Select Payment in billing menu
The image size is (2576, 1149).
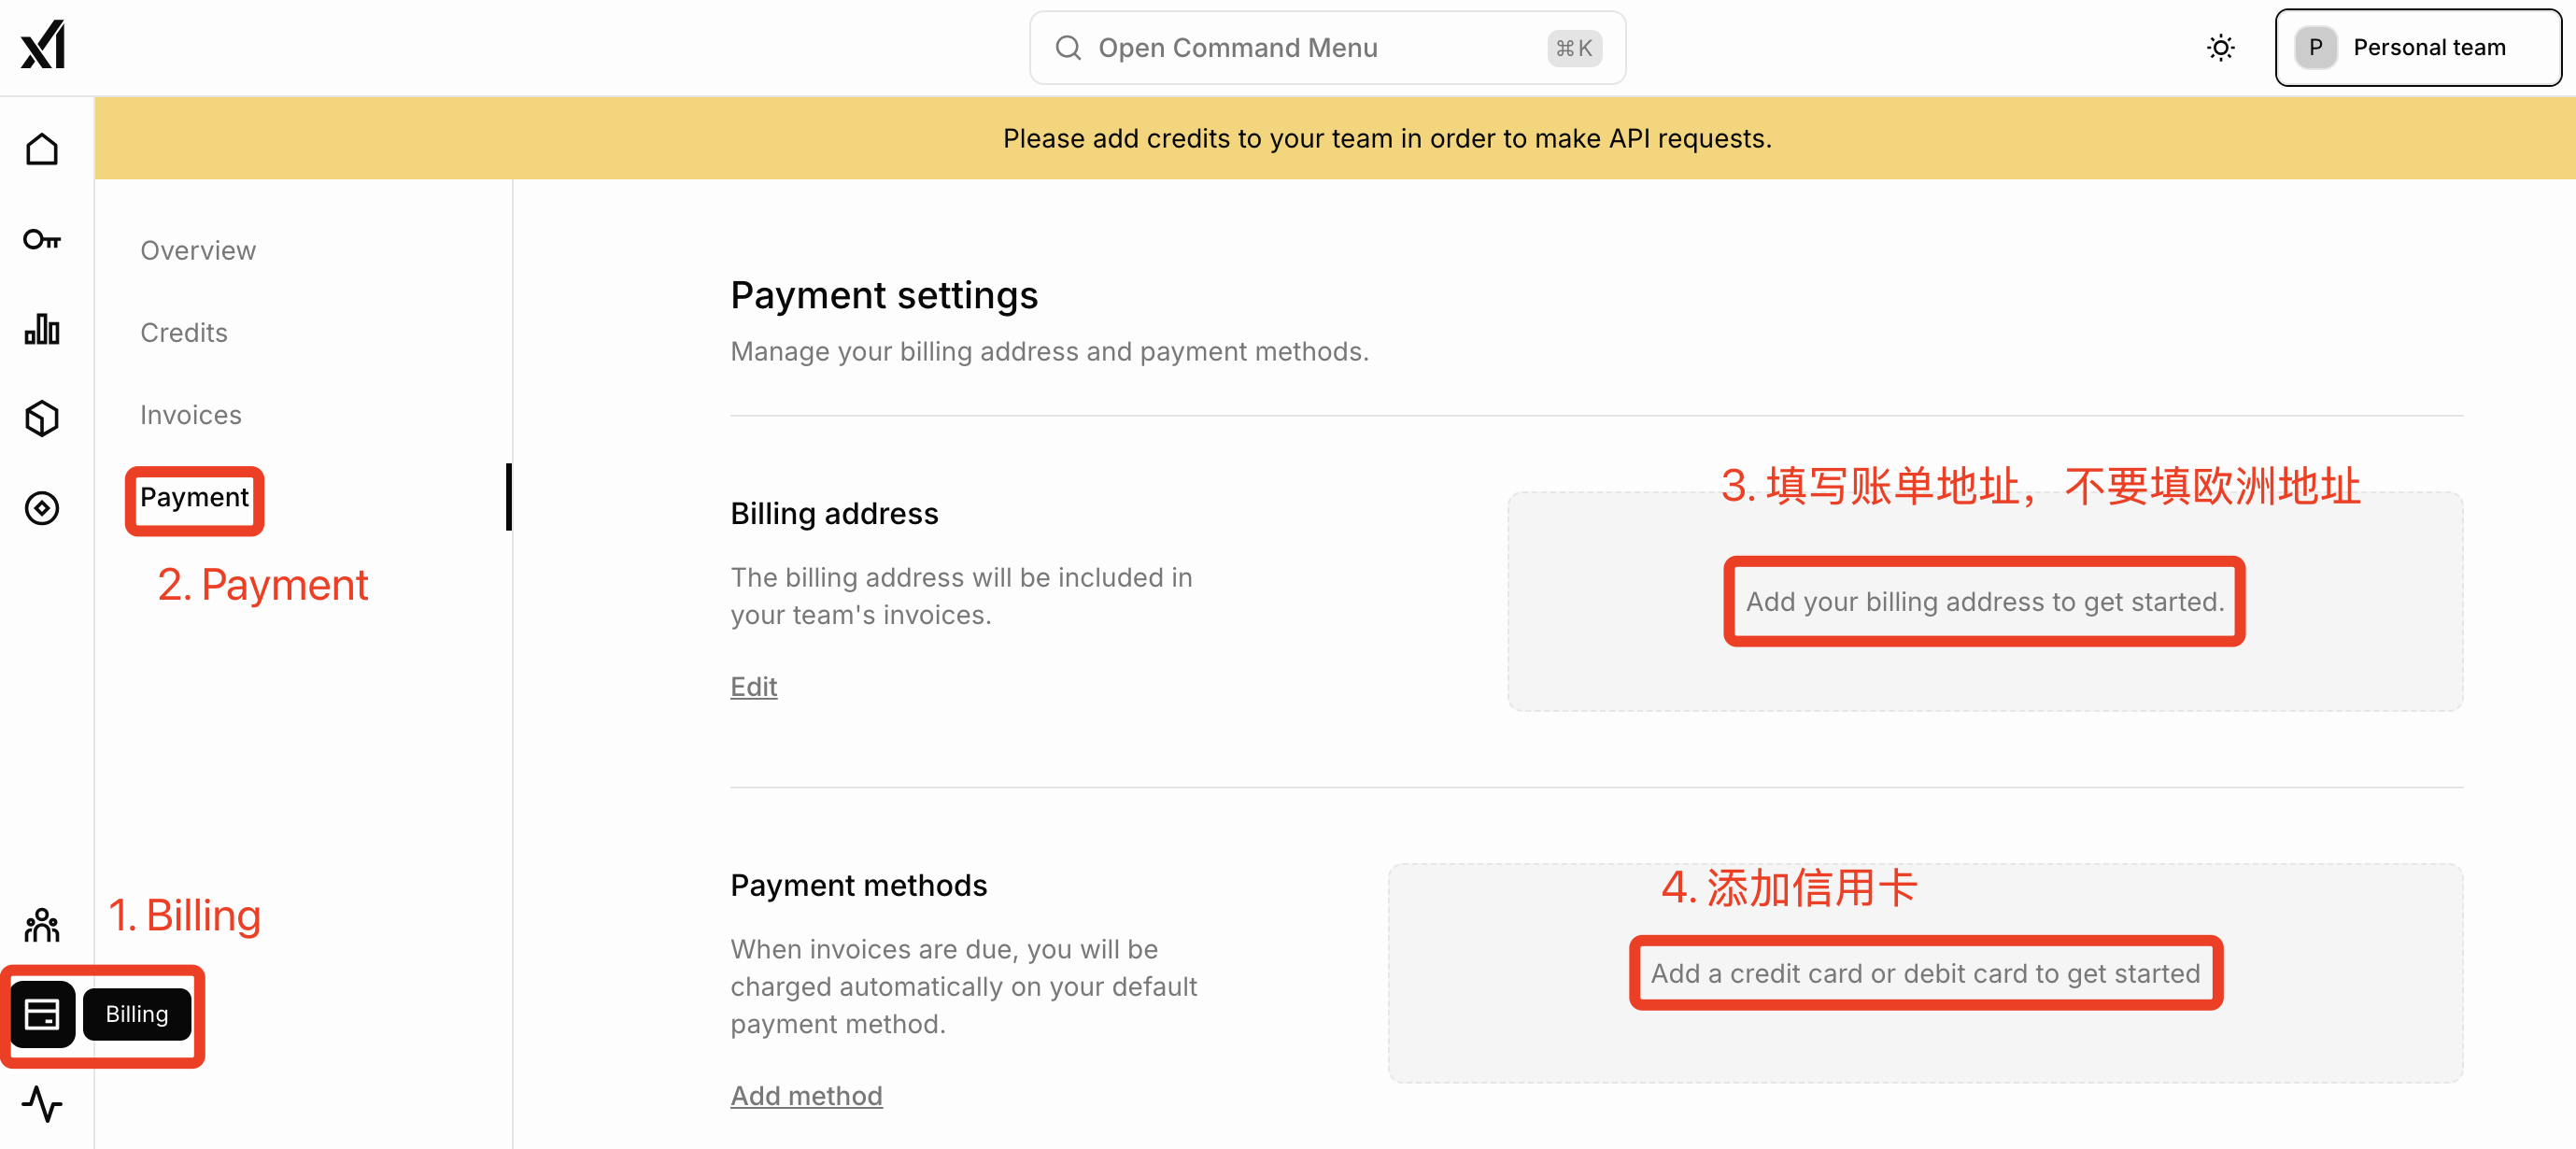194,497
